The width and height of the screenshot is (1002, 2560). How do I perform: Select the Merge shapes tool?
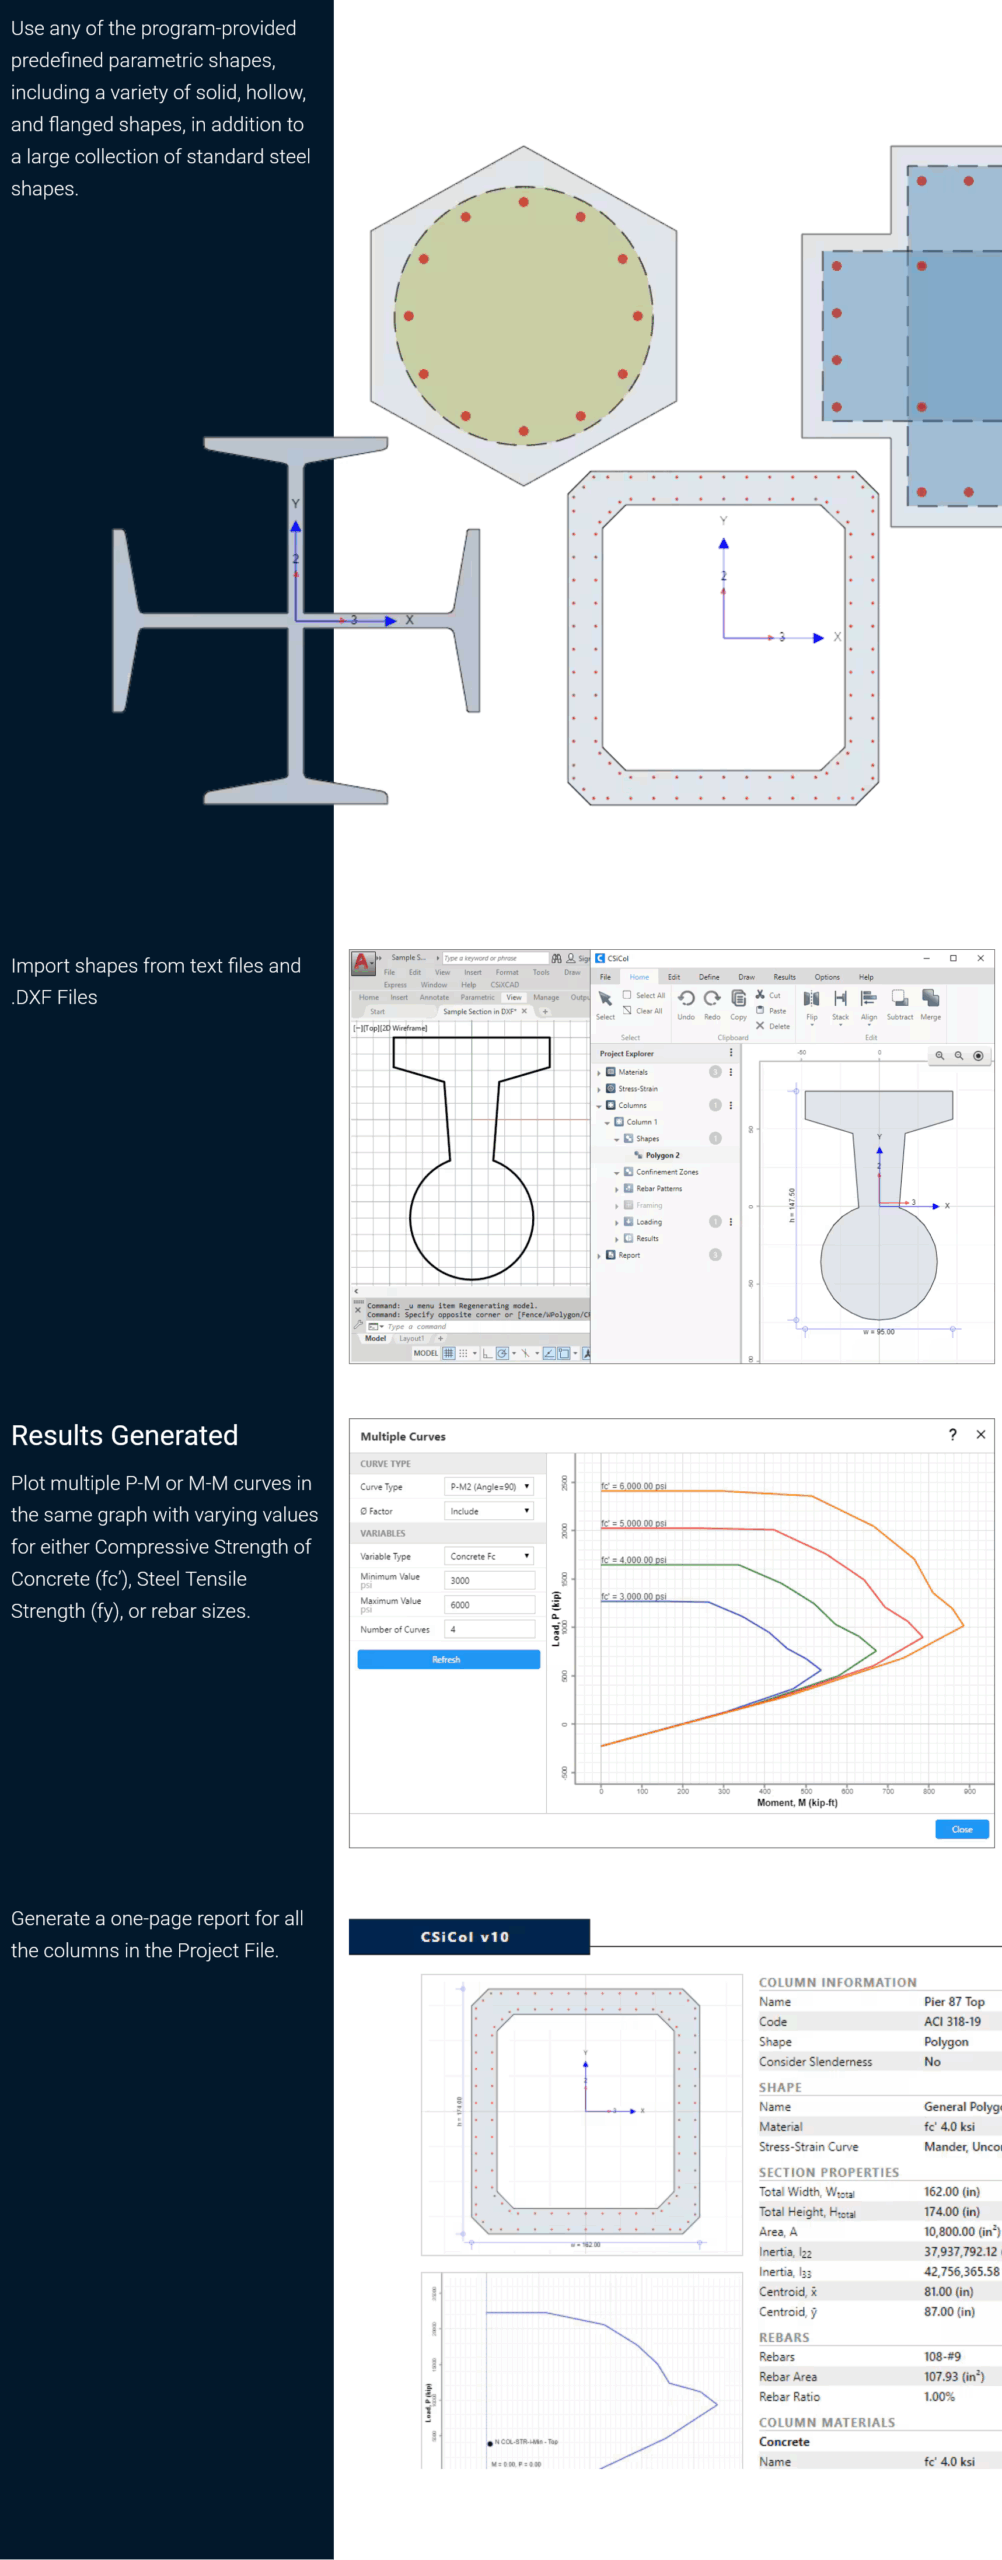click(930, 999)
